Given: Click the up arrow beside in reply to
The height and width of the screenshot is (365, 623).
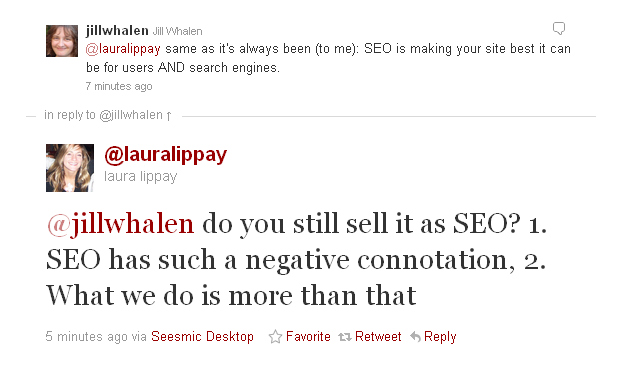Looking at the screenshot, I should pos(169,116).
